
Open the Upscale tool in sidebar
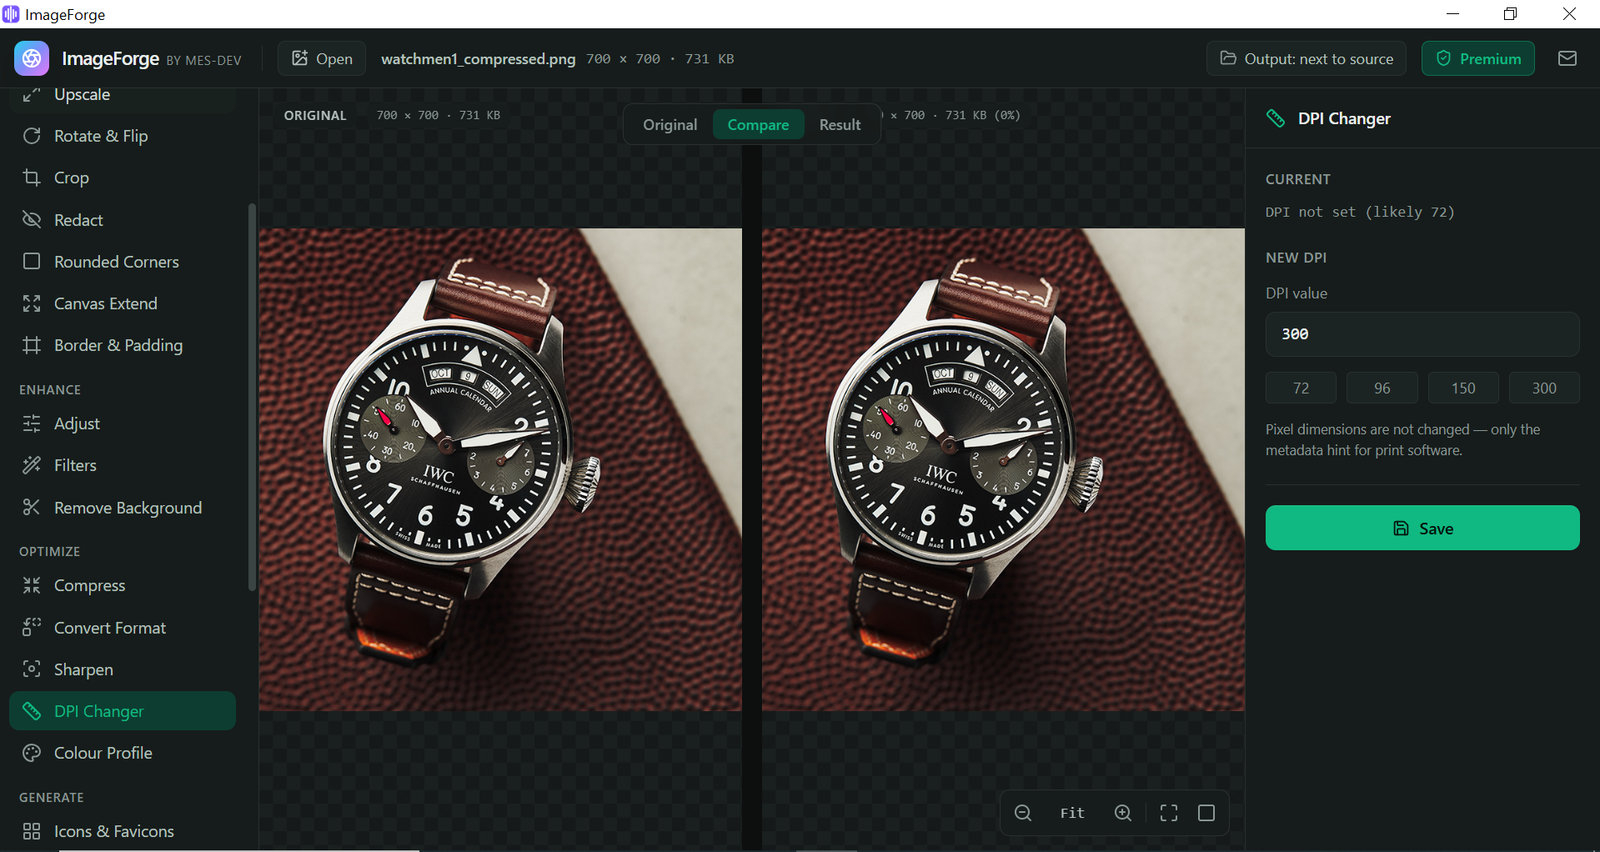122,95
